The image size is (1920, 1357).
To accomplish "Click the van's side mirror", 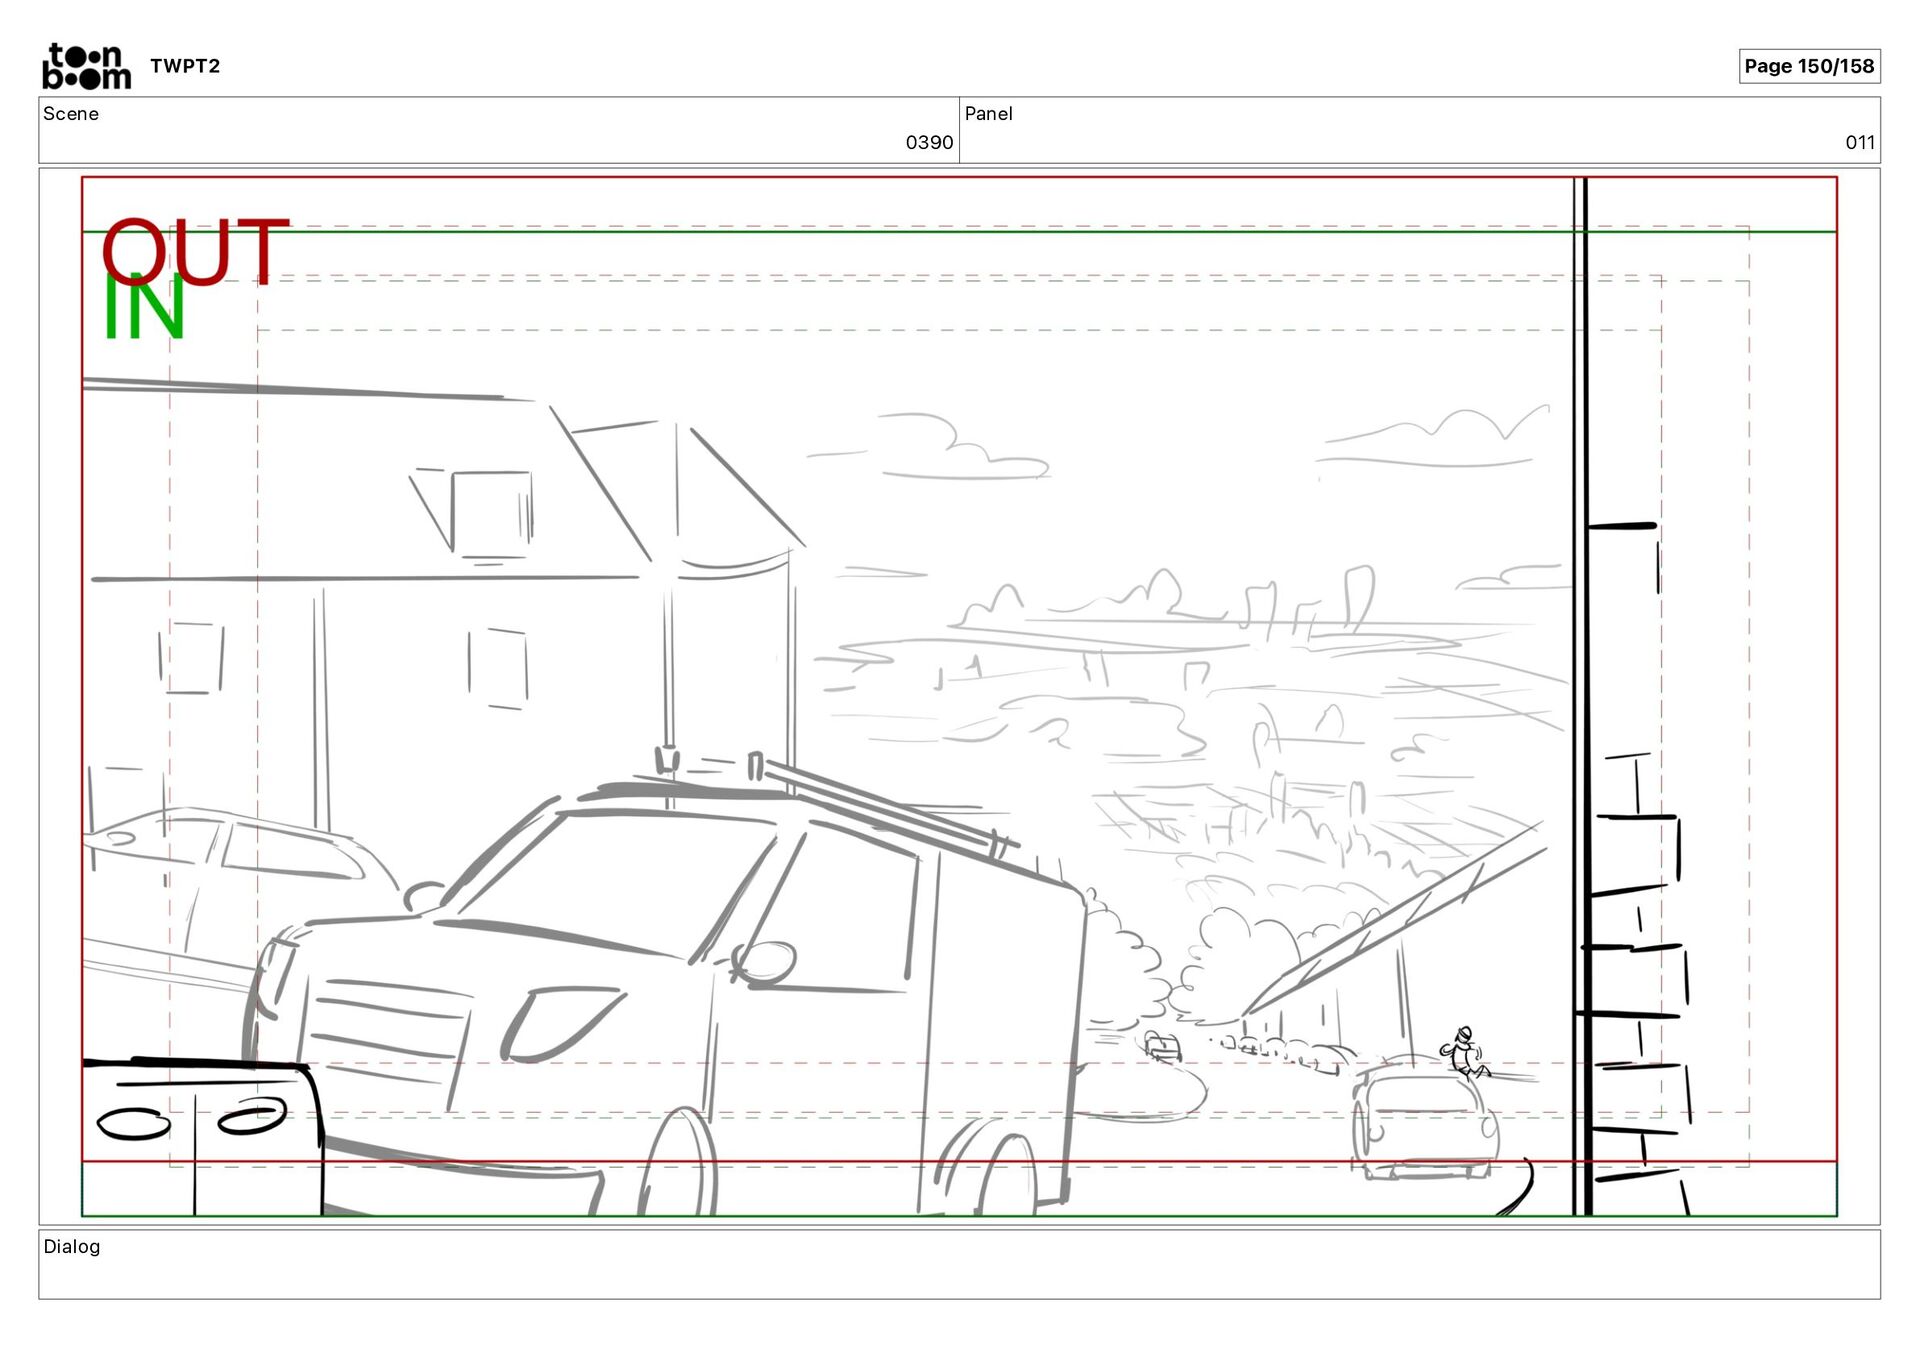I will tap(768, 962).
